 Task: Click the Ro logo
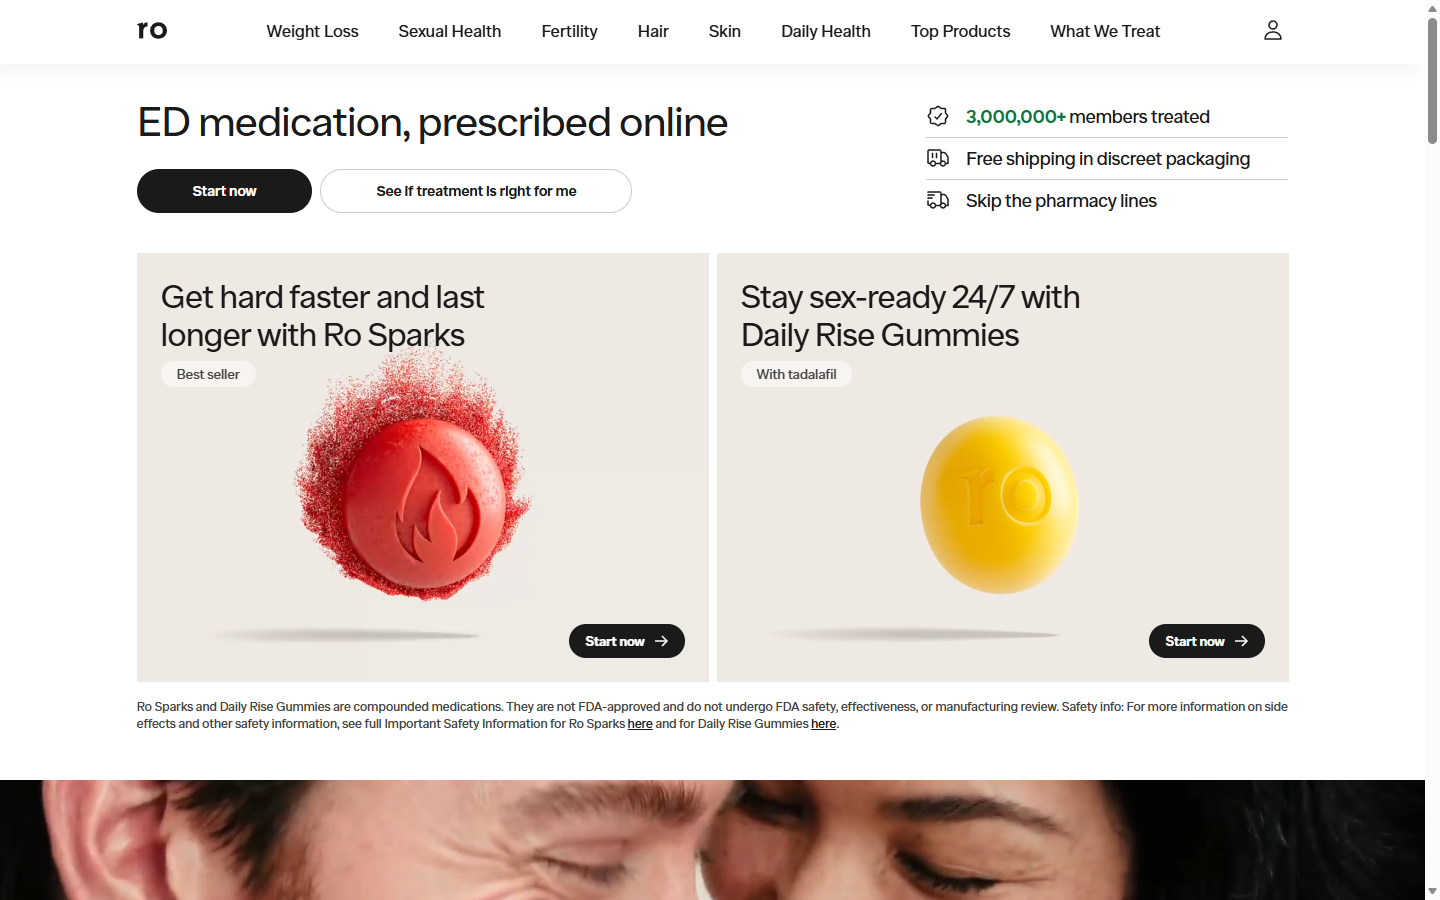152,30
